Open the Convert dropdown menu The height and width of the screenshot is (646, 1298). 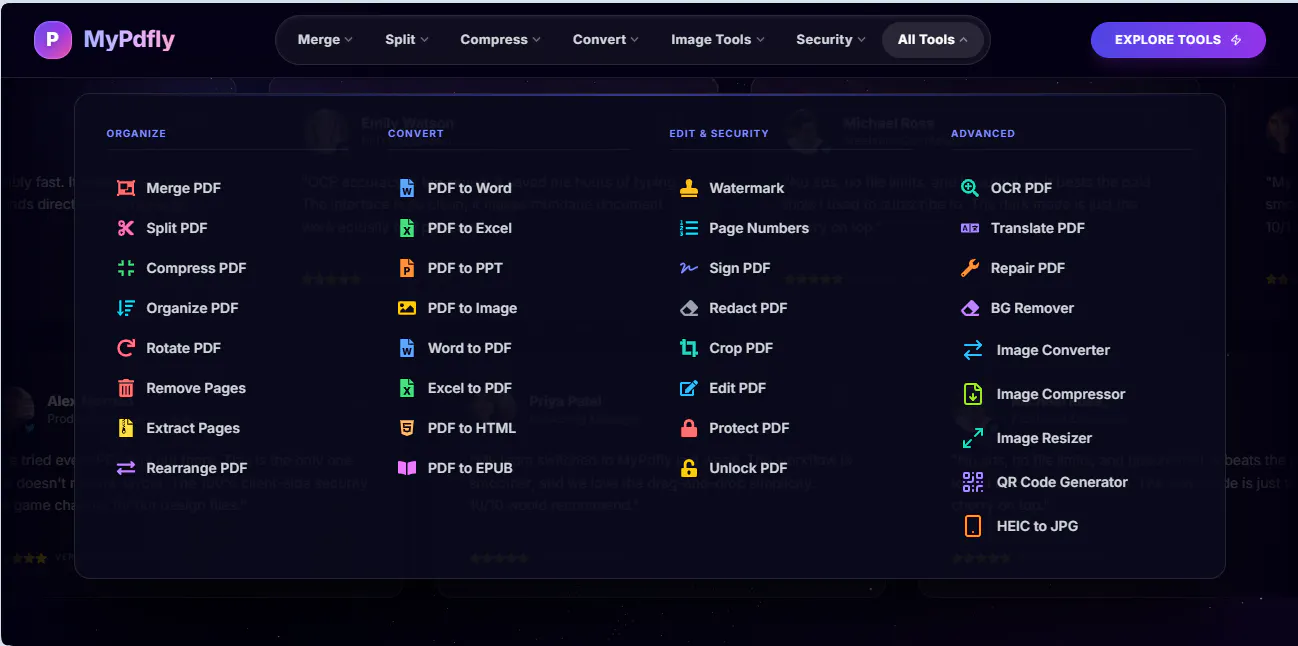pos(606,40)
